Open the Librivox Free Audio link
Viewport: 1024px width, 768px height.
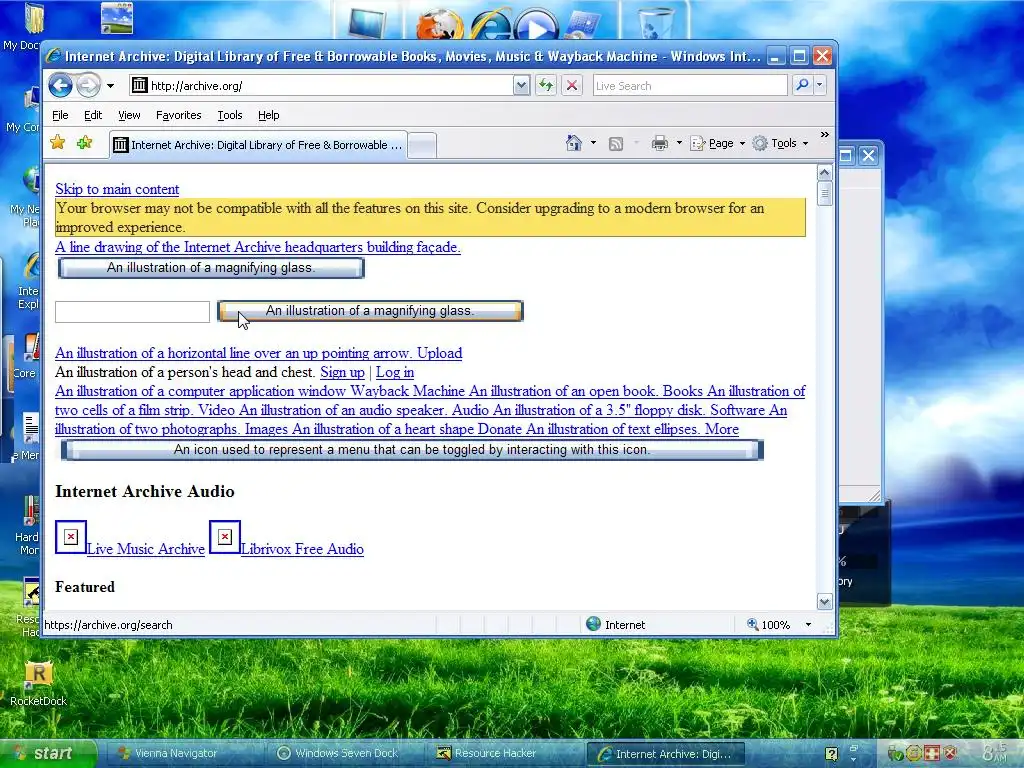click(x=302, y=549)
